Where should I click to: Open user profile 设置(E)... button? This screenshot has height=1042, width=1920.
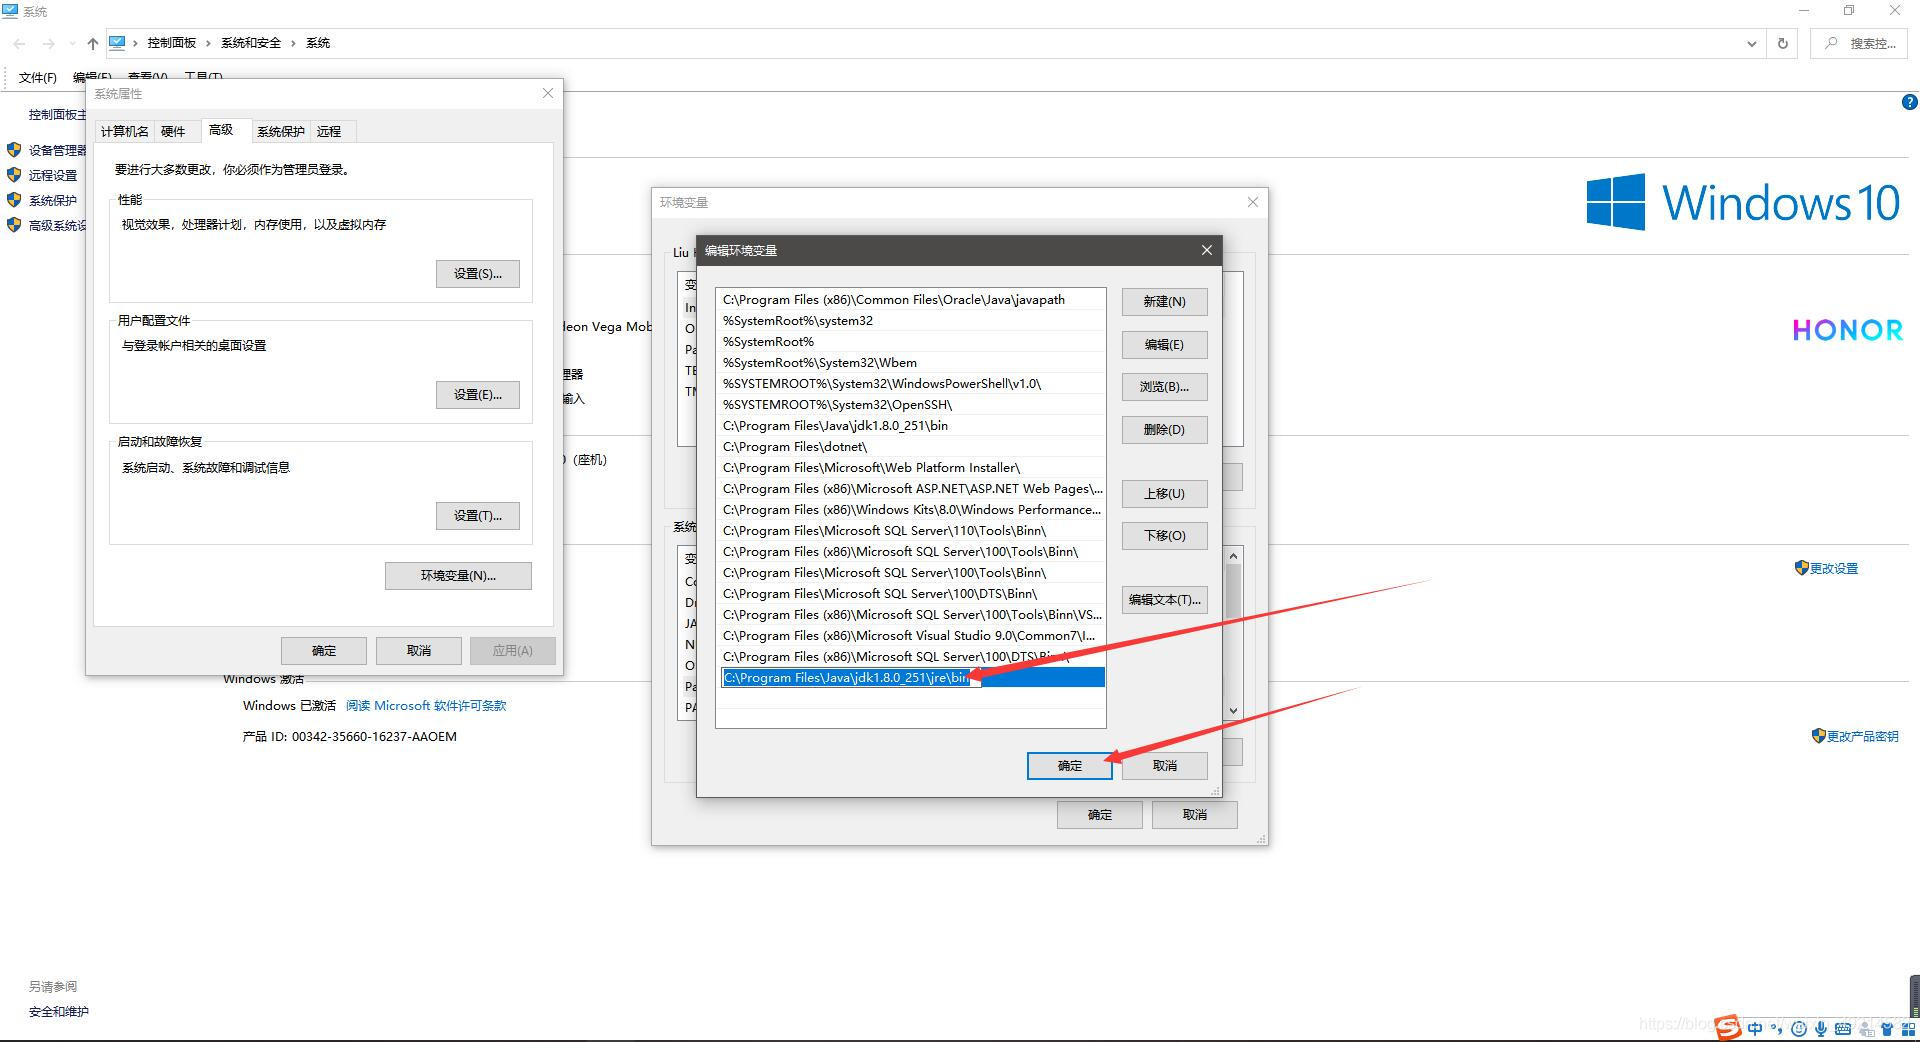click(x=477, y=394)
